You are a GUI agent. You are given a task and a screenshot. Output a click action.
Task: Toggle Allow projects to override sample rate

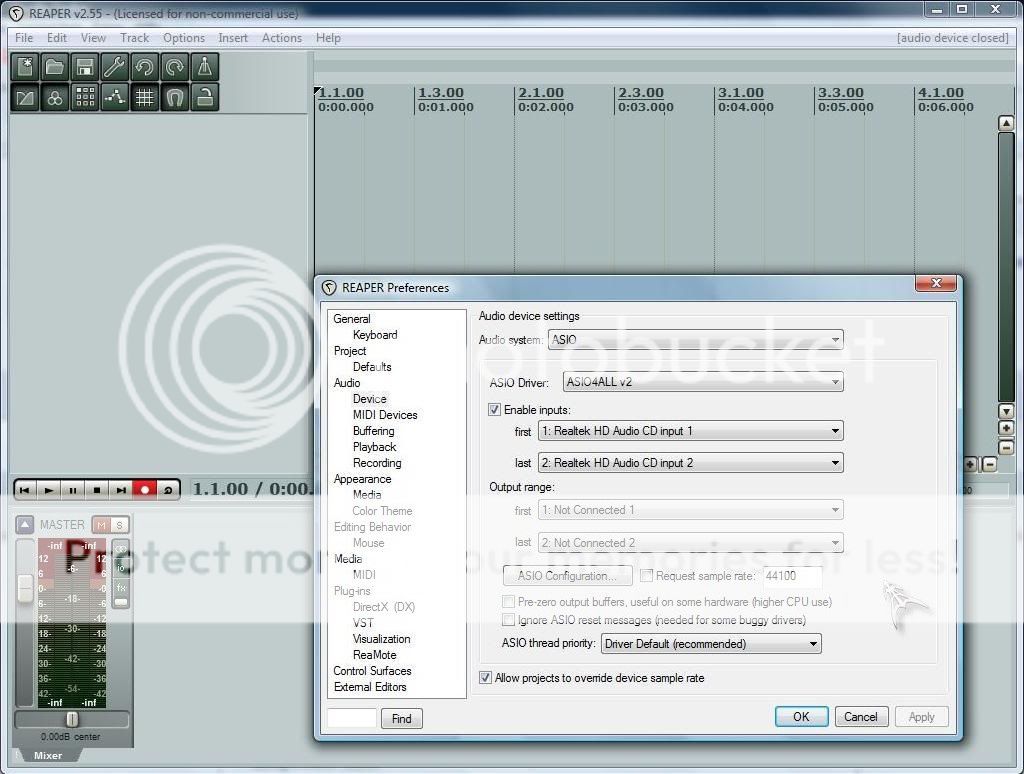485,677
